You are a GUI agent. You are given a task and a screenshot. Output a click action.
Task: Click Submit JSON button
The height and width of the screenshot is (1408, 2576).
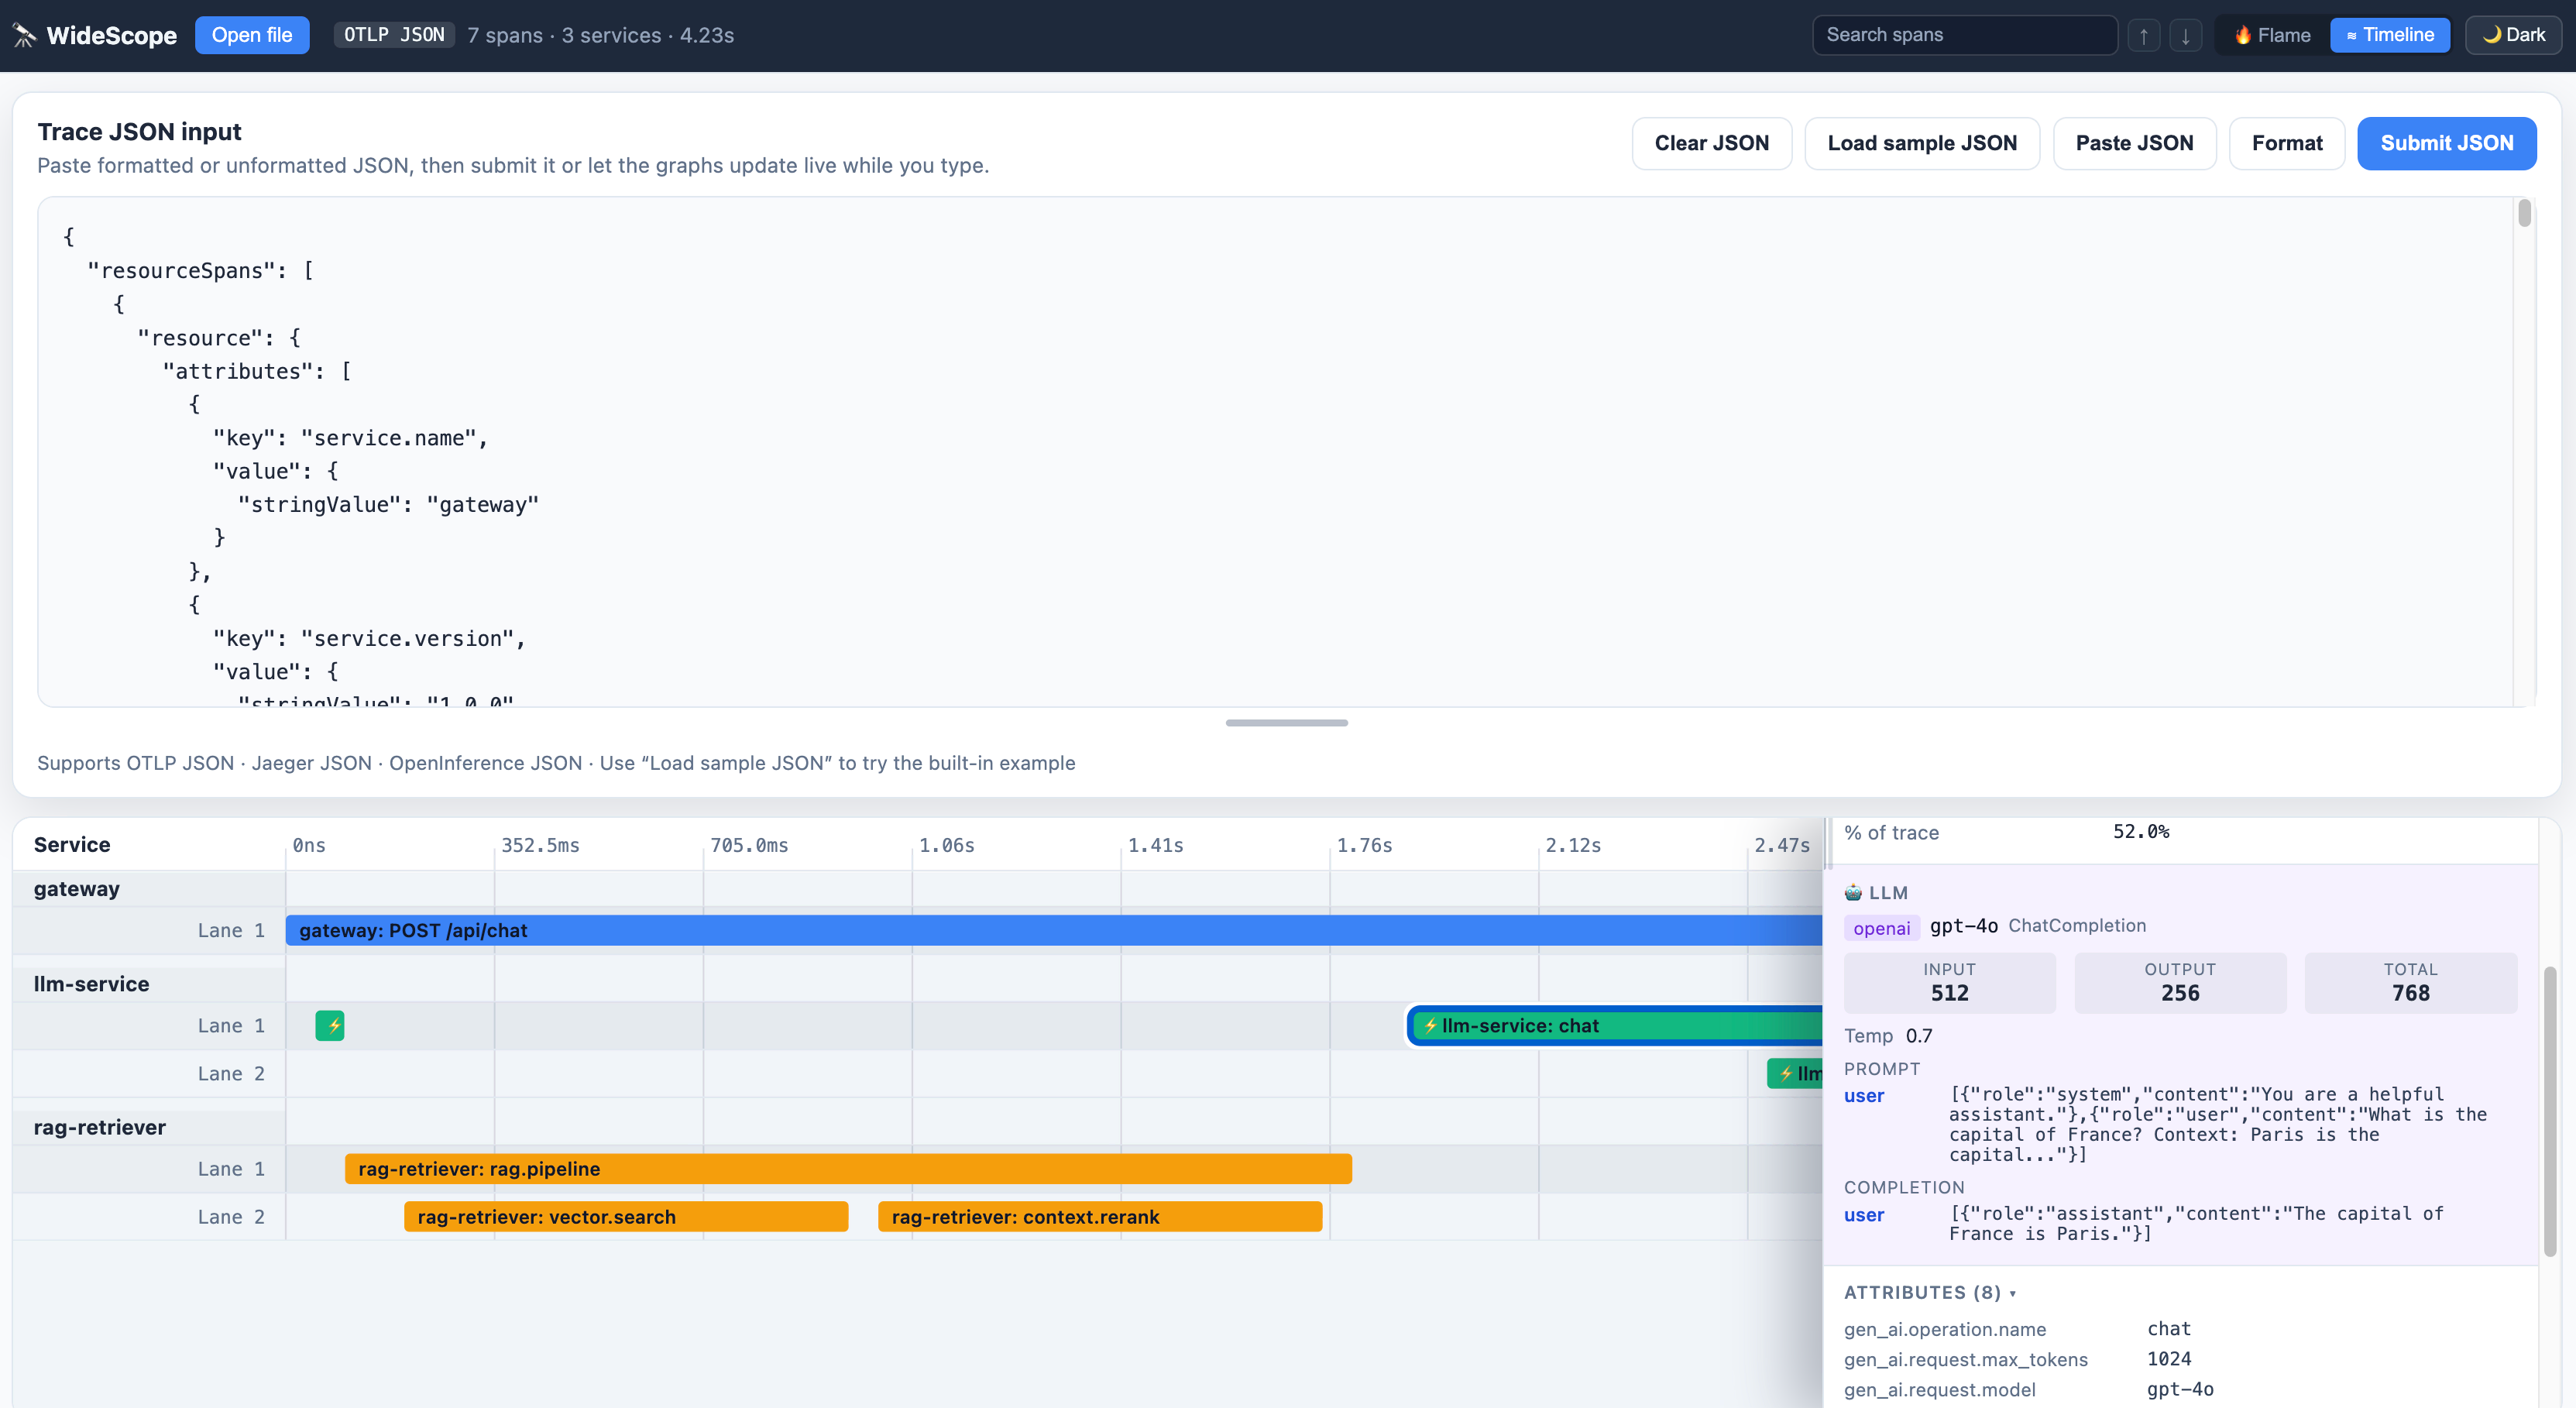pyautogui.click(x=2446, y=143)
